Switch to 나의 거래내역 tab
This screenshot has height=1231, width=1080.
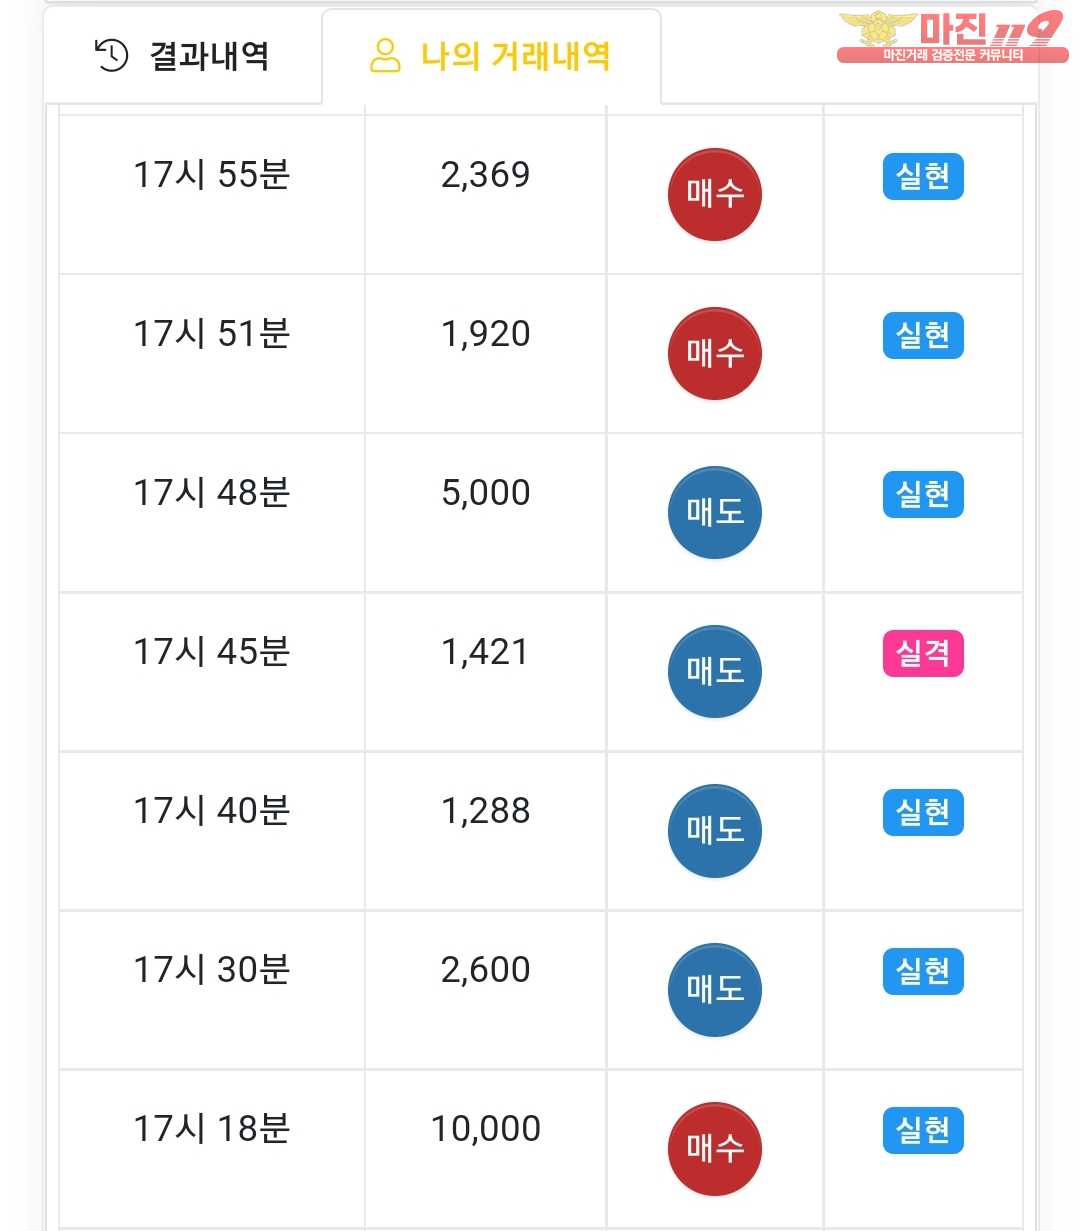(491, 56)
